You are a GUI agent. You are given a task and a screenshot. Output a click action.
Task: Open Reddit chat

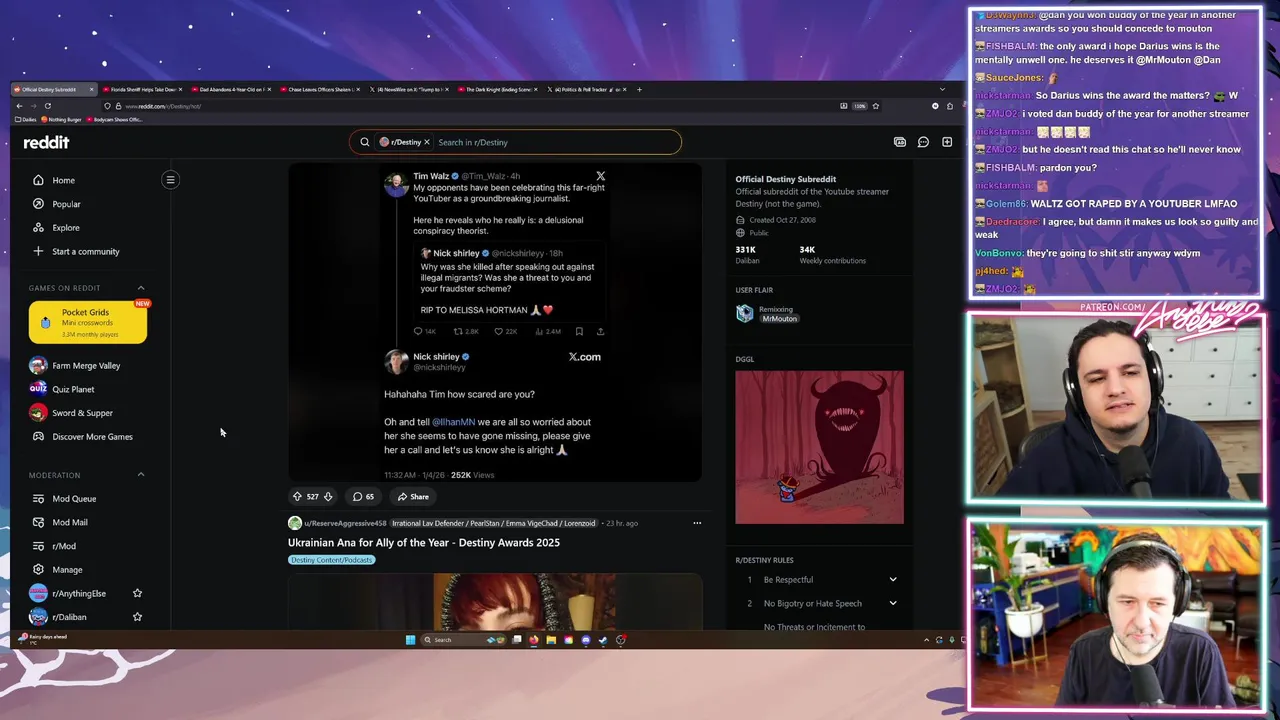click(923, 142)
